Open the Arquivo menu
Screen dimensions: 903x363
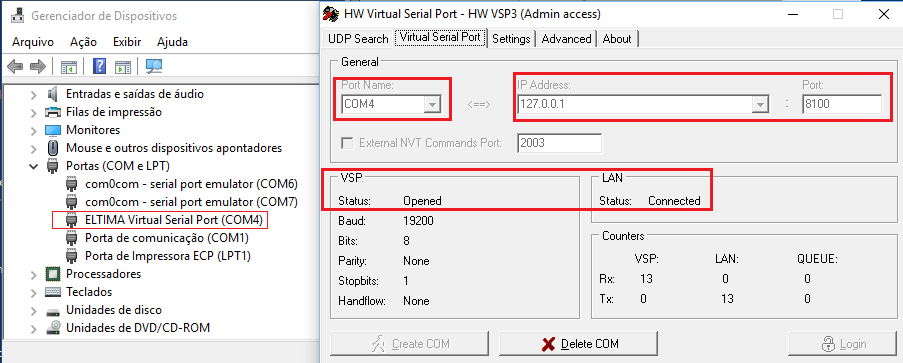click(33, 42)
